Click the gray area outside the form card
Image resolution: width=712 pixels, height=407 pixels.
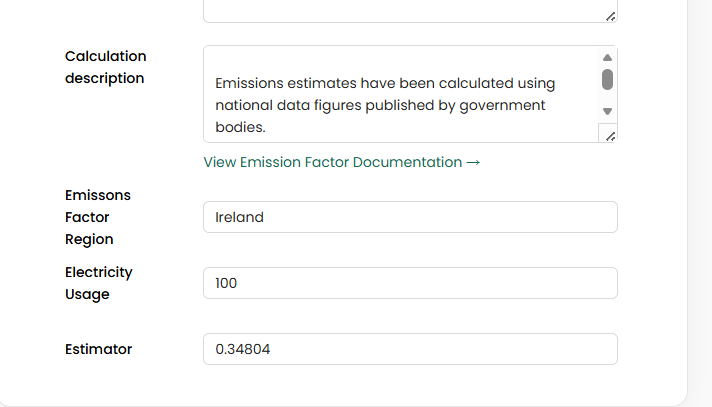tap(700, 200)
